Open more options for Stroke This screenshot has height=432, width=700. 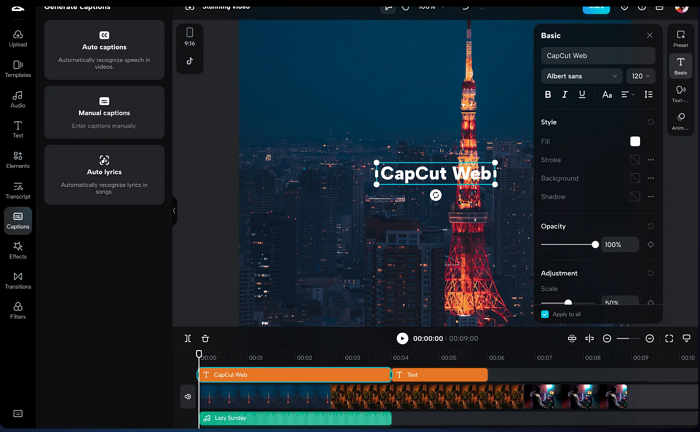tap(651, 160)
